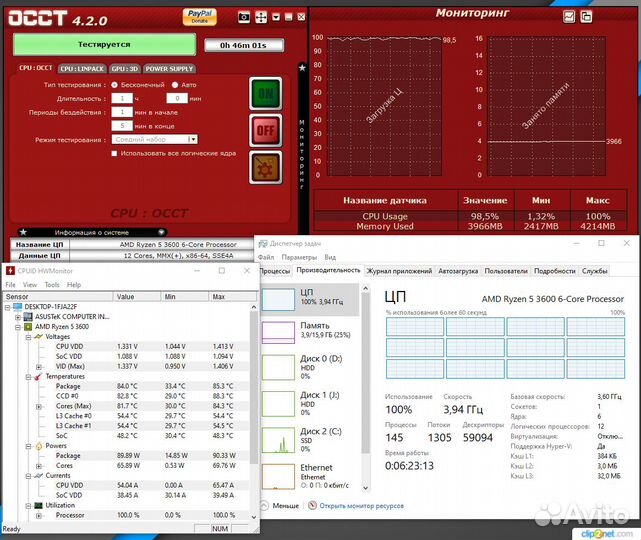Select Ethernet in Task Manager sidebar
641x540 pixels.
pyautogui.click(x=310, y=476)
